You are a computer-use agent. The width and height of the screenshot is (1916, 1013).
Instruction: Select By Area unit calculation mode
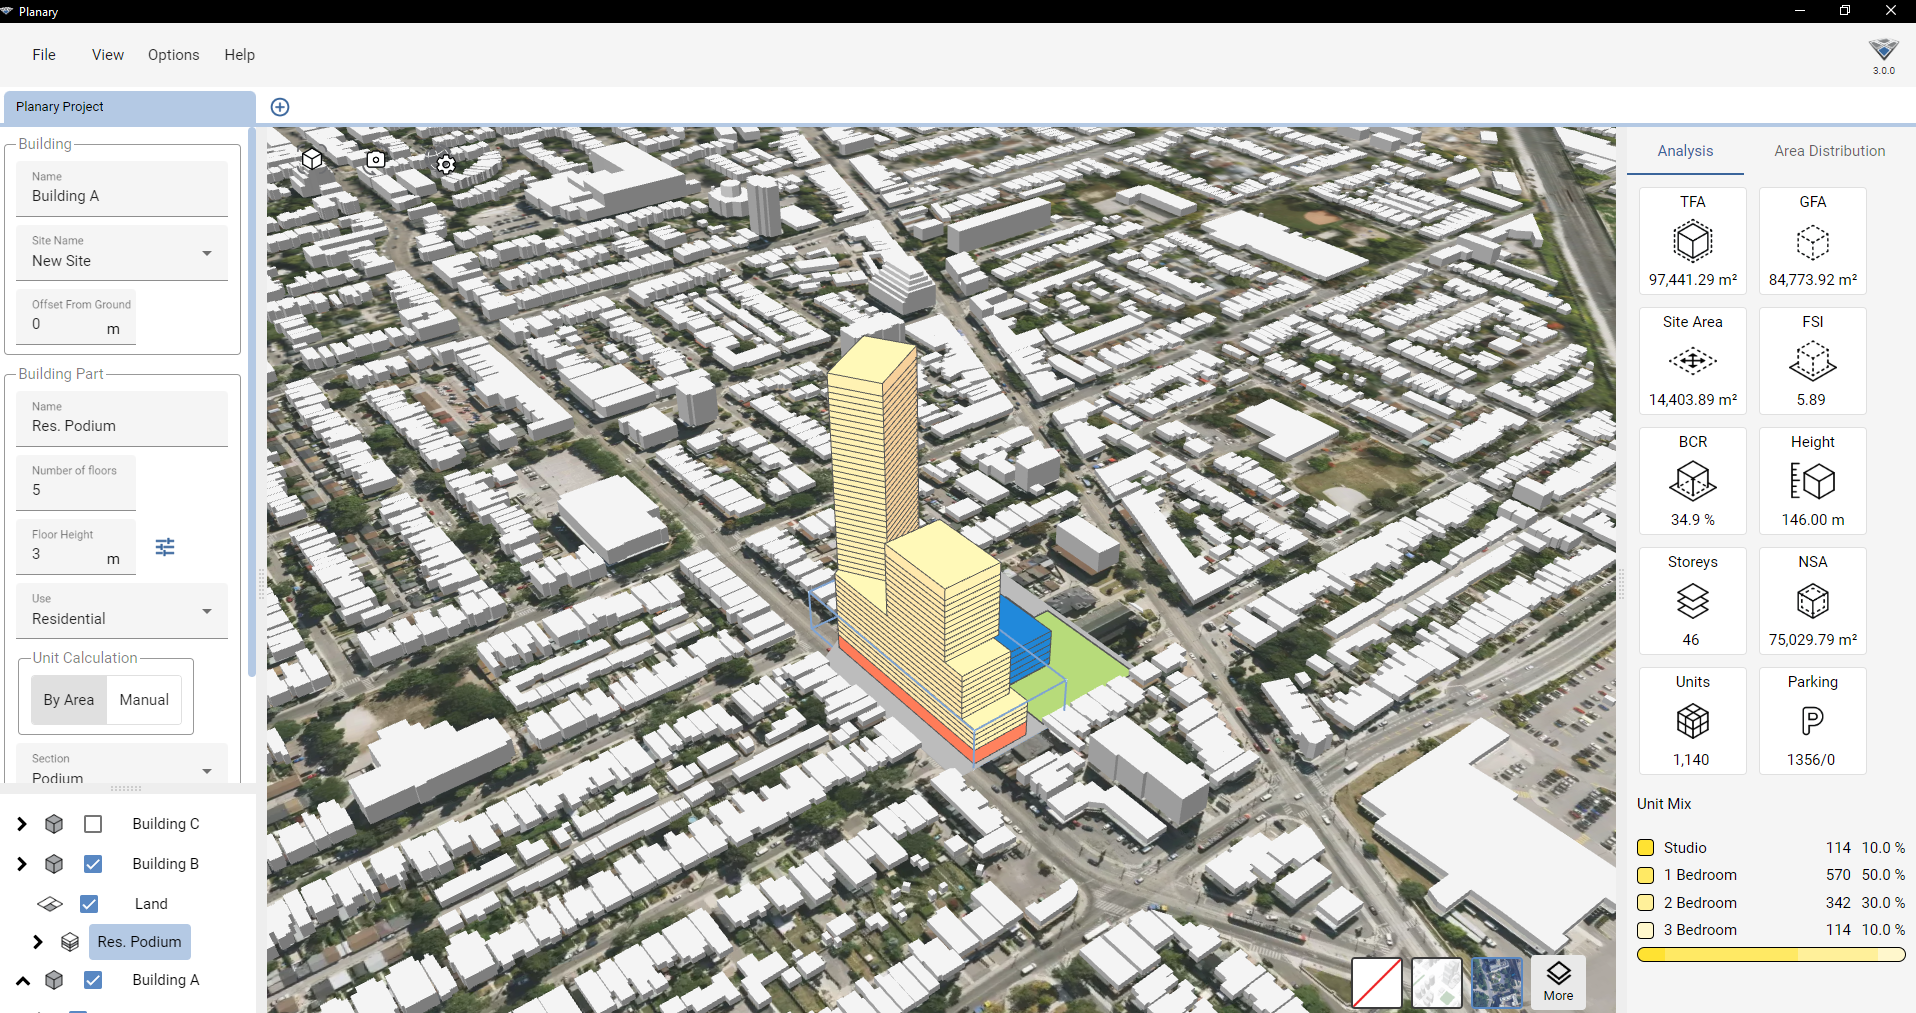(69, 700)
